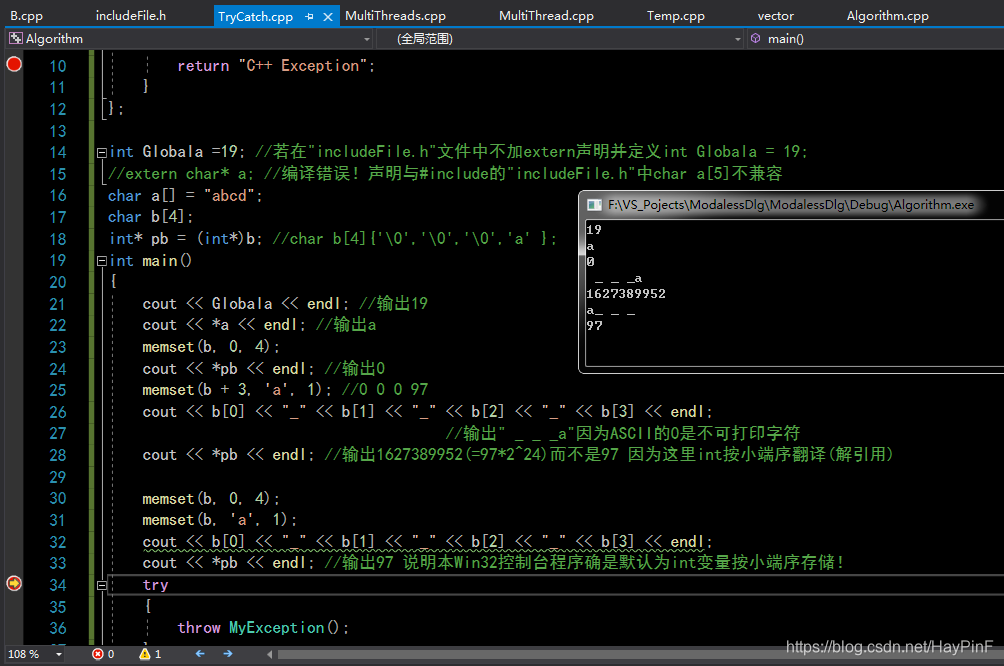Navigate forward with the right arrow
The height and width of the screenshot is (666, 1004).
[x=228, y=654]
